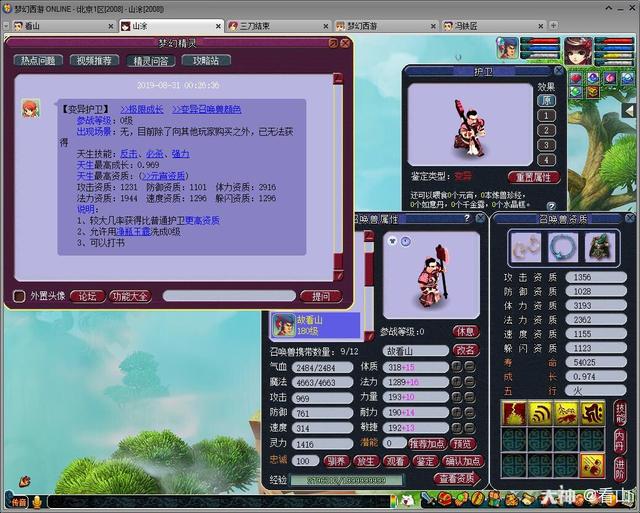Open the 梦幻西游 window tab

[x=385, y=26]
